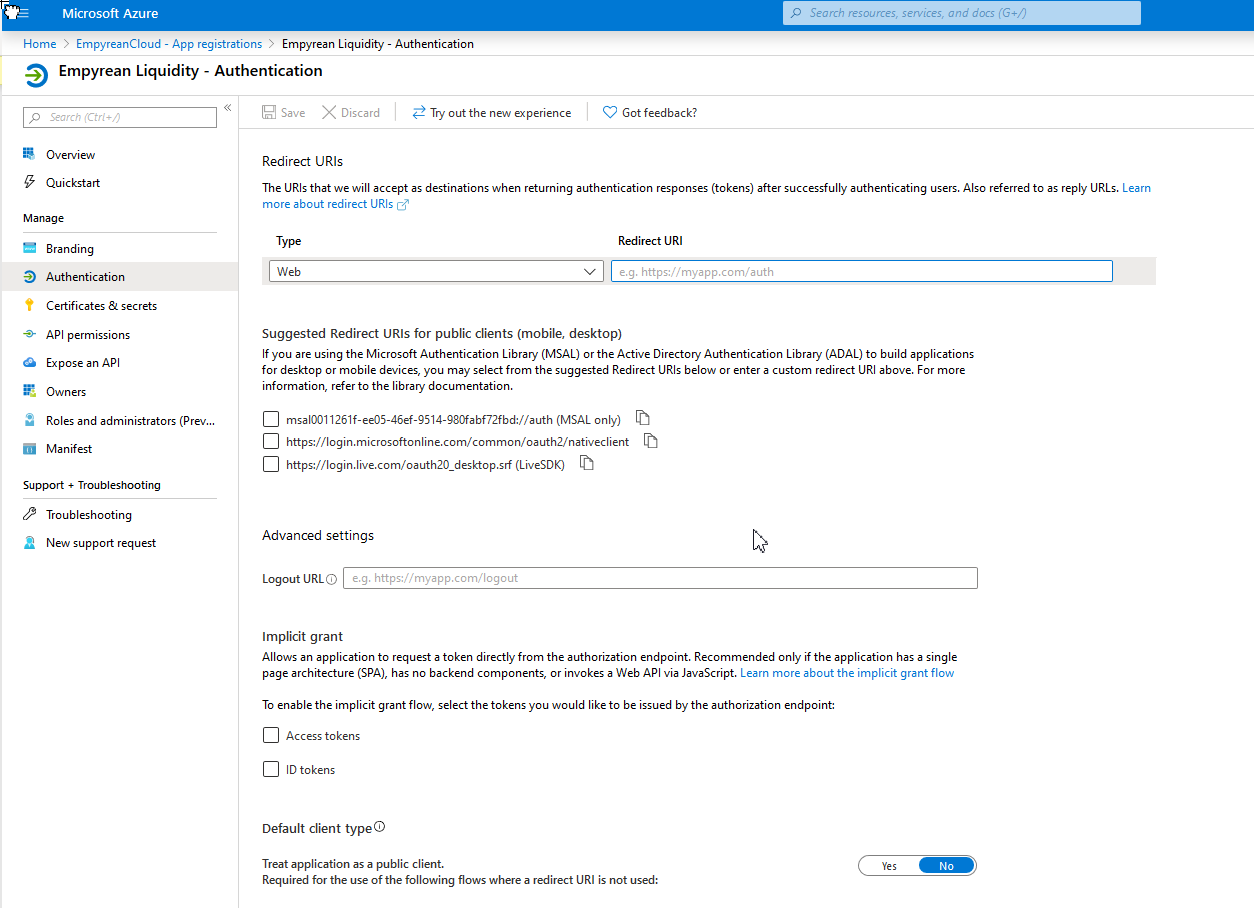
Task: Enable the ID tokens checkbox
Action: click(270, 769)
